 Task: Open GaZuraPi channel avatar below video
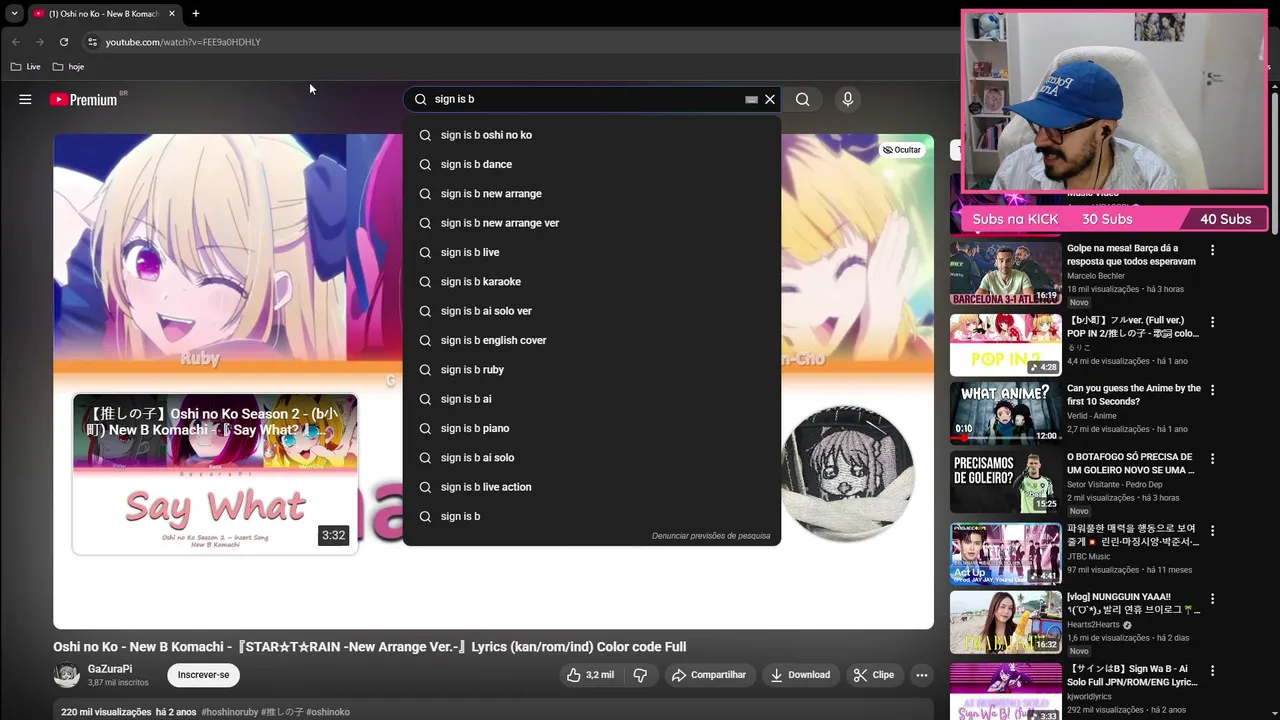67,675
